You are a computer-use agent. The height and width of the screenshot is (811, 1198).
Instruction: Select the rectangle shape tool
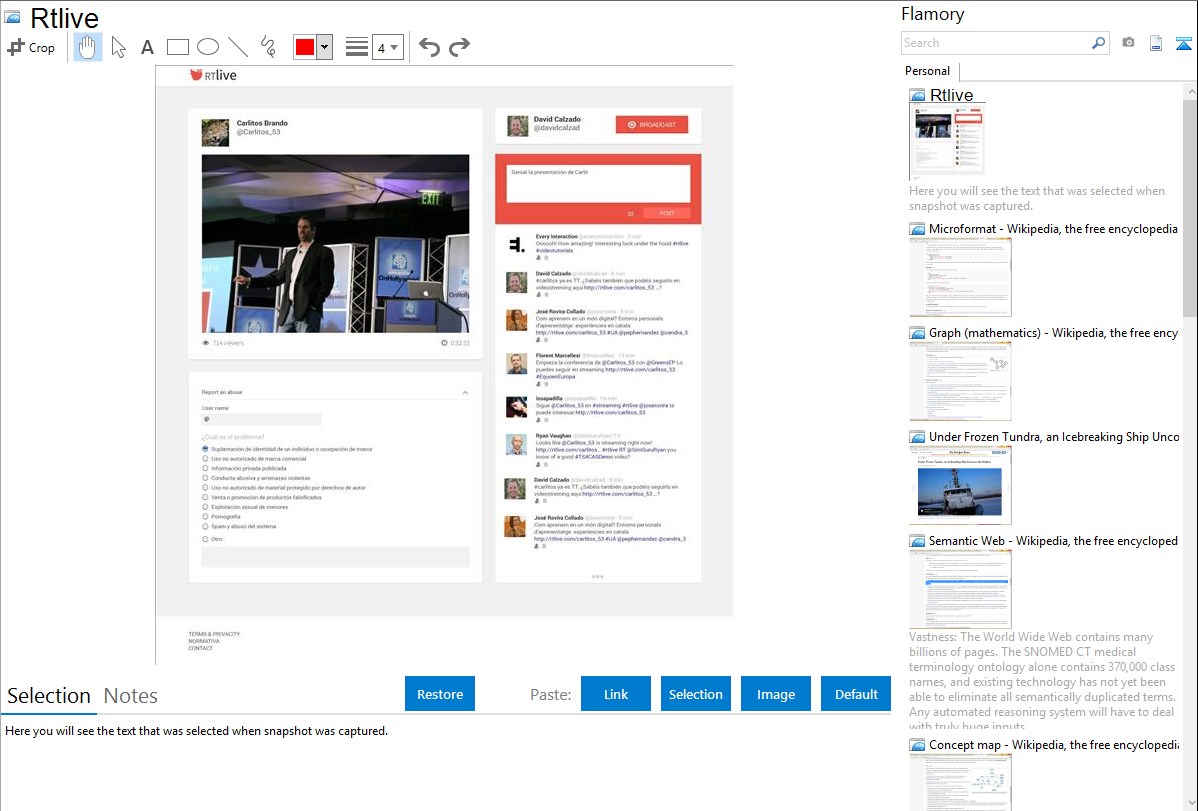(178, 47)
